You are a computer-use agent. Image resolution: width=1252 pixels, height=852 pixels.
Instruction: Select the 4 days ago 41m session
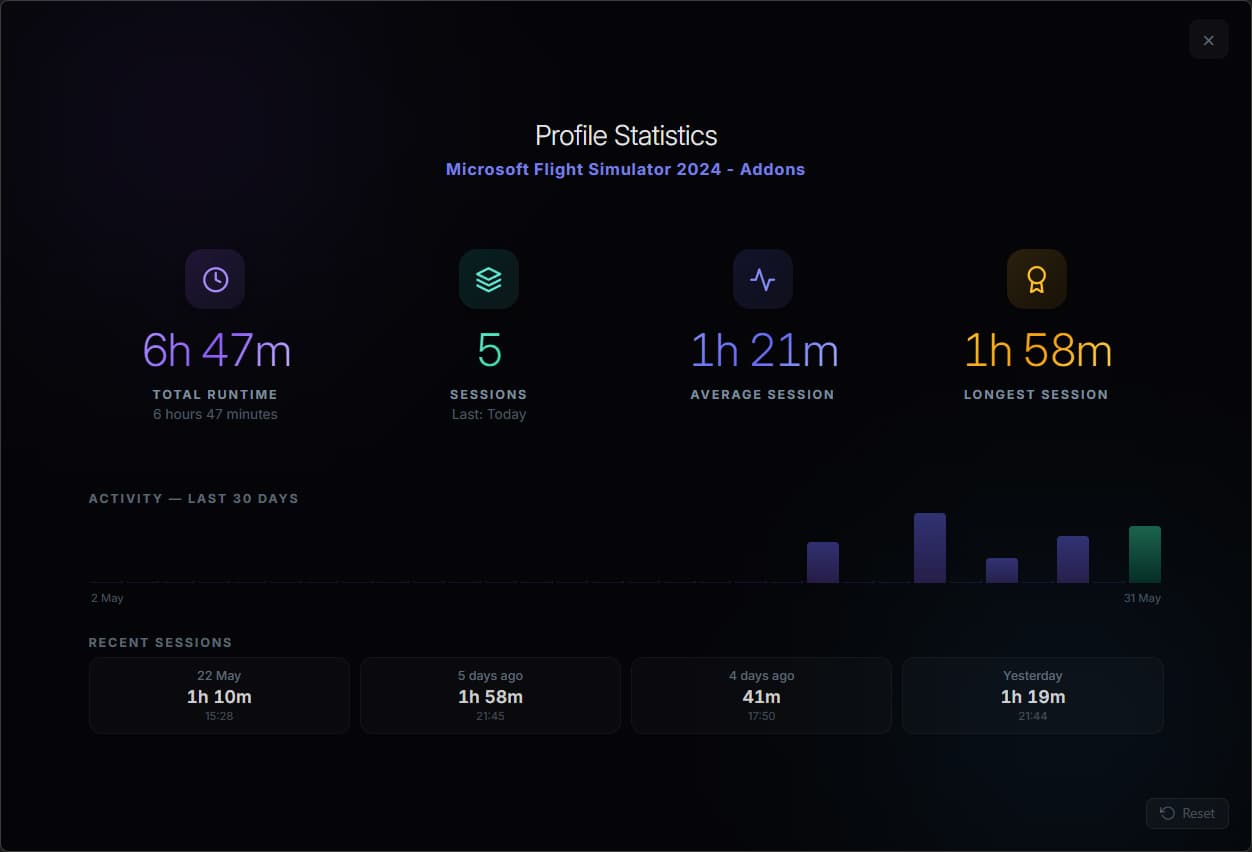[x=762, y=696]
